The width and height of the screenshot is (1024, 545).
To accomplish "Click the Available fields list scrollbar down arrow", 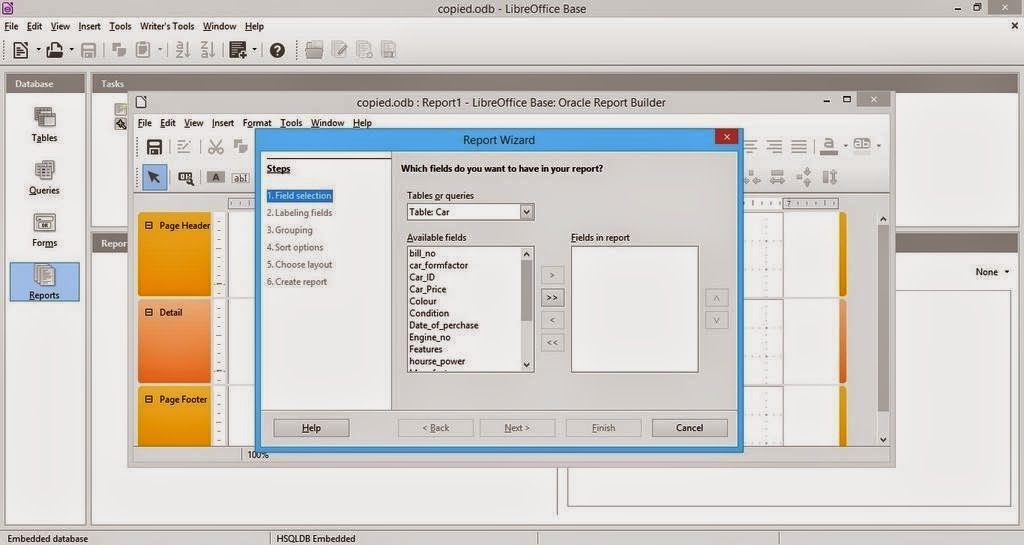I will [x=527, y=366].
